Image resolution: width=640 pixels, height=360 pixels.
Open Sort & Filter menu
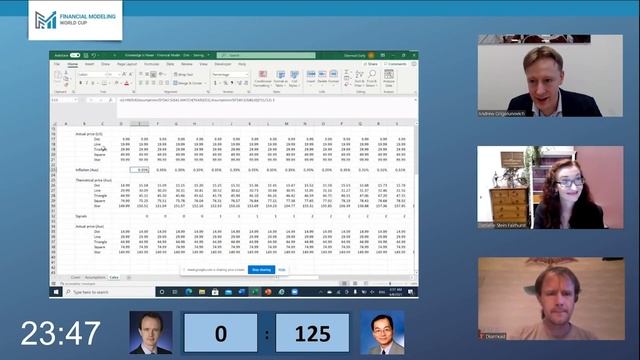click(x=359, y=78)
